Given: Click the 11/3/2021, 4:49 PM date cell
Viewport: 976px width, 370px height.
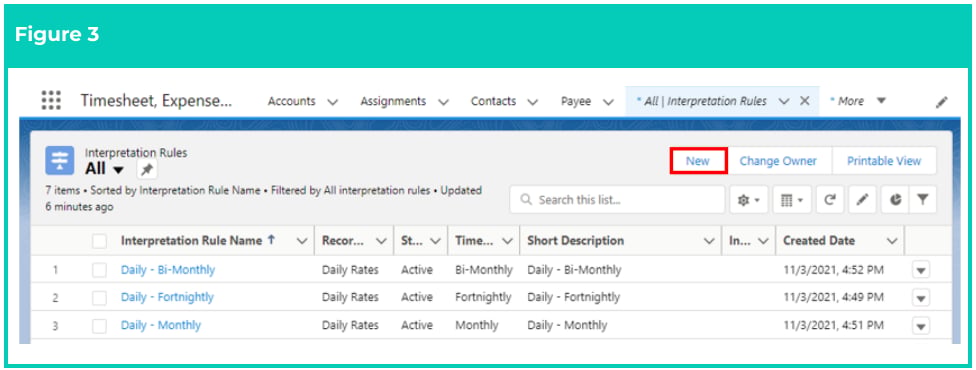Looking at the screenshot, I should pyautogui.click(x=833, y=298).
